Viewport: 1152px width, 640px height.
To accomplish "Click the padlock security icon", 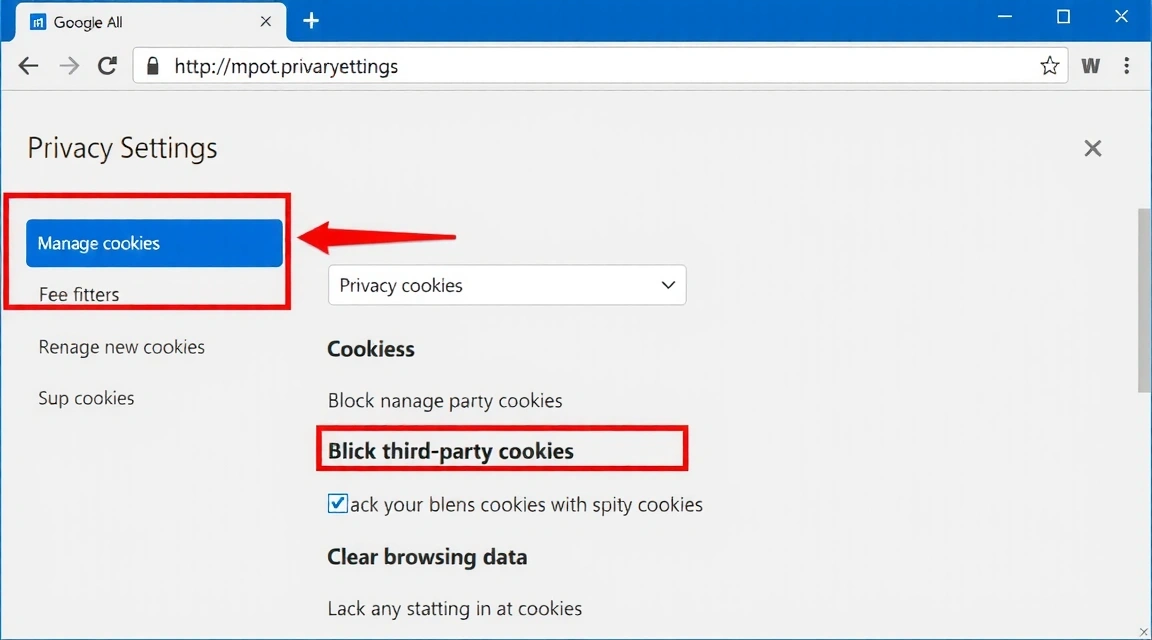I will tap(152, 66).
